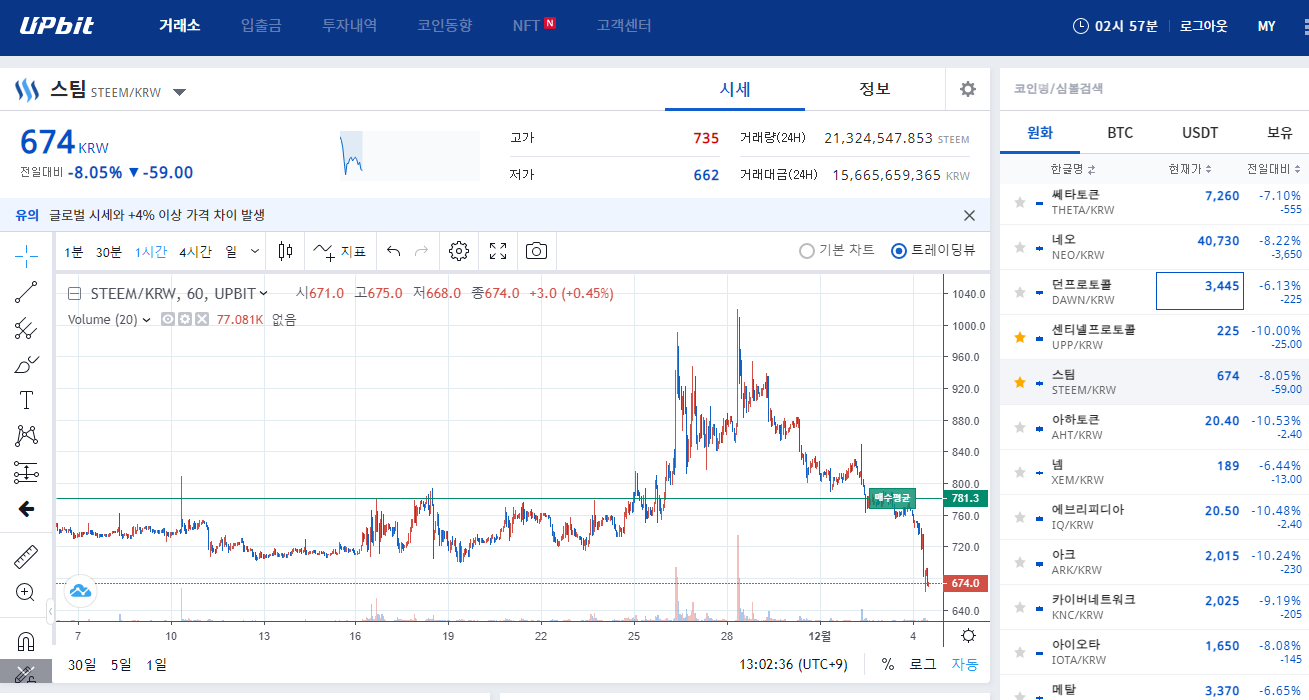1309x700 pixels.
Task: Open the 거래소 menu
Action: point(180,26)
